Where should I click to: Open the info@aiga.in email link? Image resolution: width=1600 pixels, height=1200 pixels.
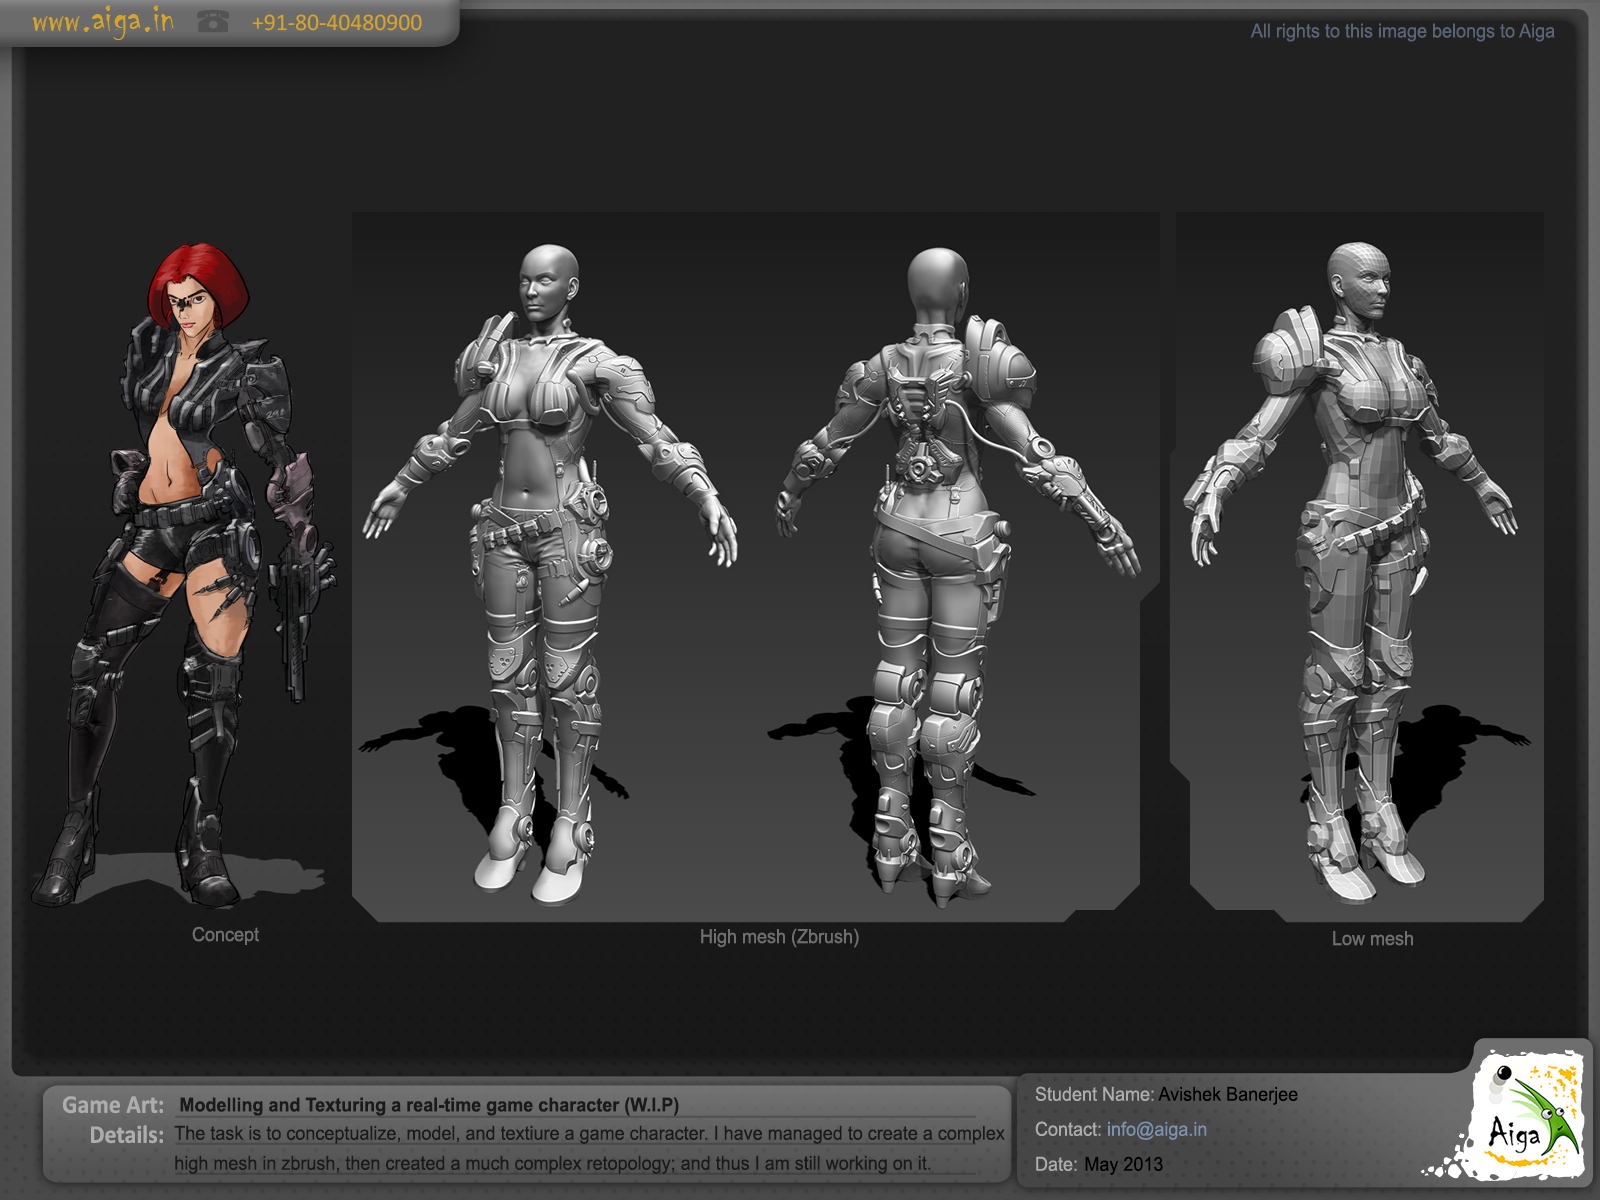tap(1156, 1129)
